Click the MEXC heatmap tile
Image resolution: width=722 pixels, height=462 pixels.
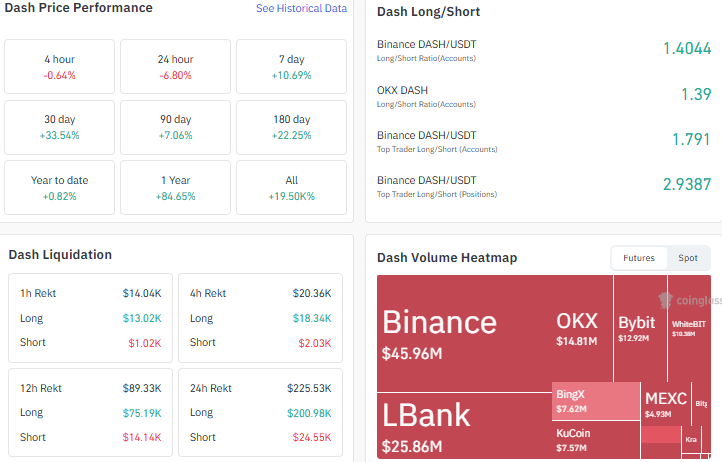(666, 404)
